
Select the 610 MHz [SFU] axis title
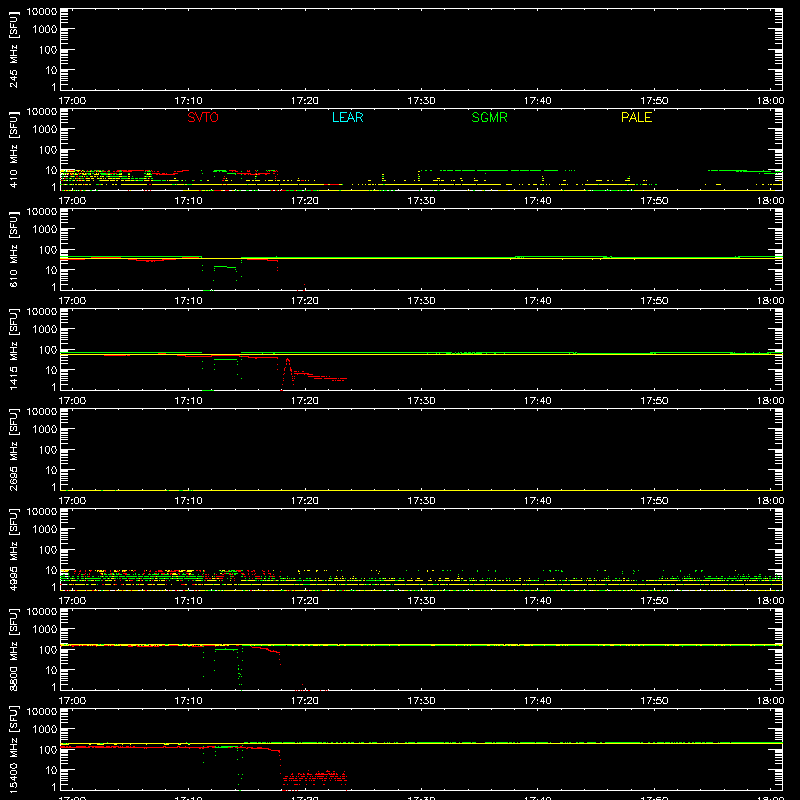pos(13,249)
